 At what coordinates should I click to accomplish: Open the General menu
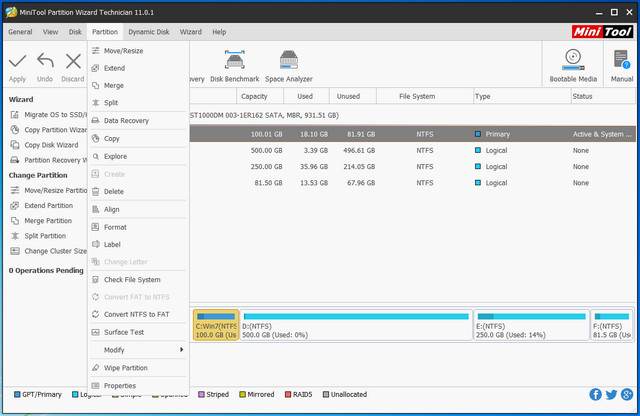20,32
